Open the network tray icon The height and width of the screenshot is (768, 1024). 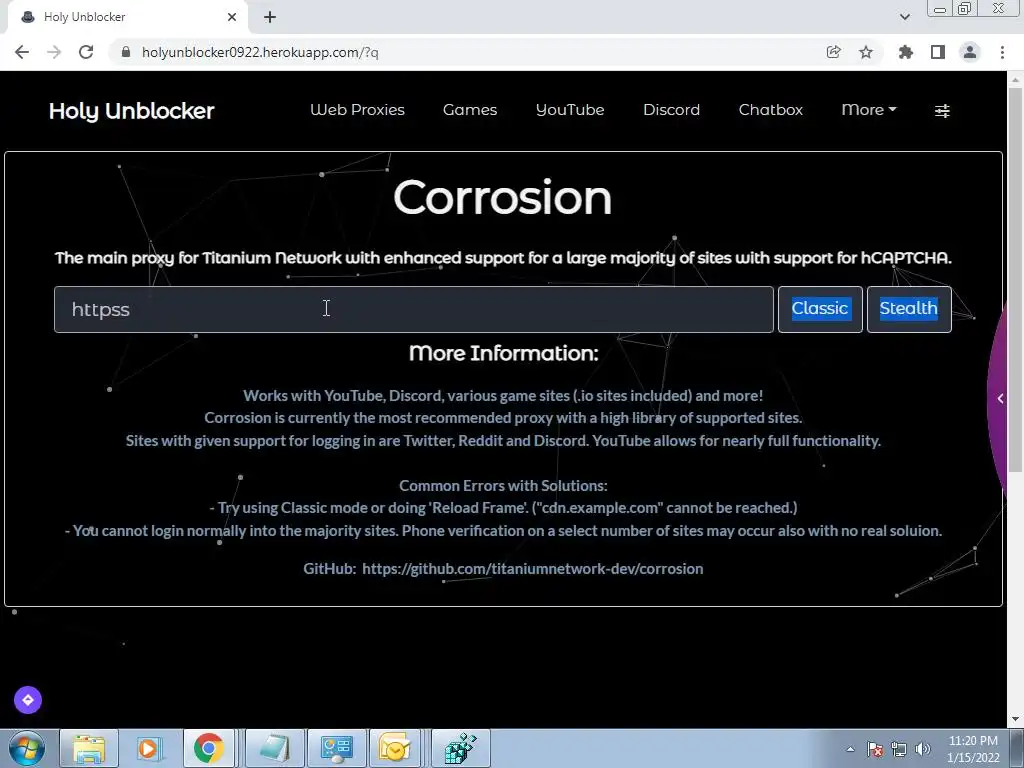(899, 749)
